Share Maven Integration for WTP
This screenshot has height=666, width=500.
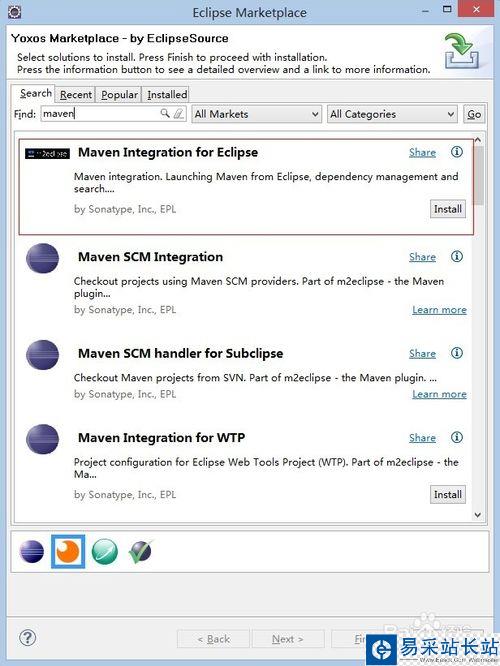[422, 438]
